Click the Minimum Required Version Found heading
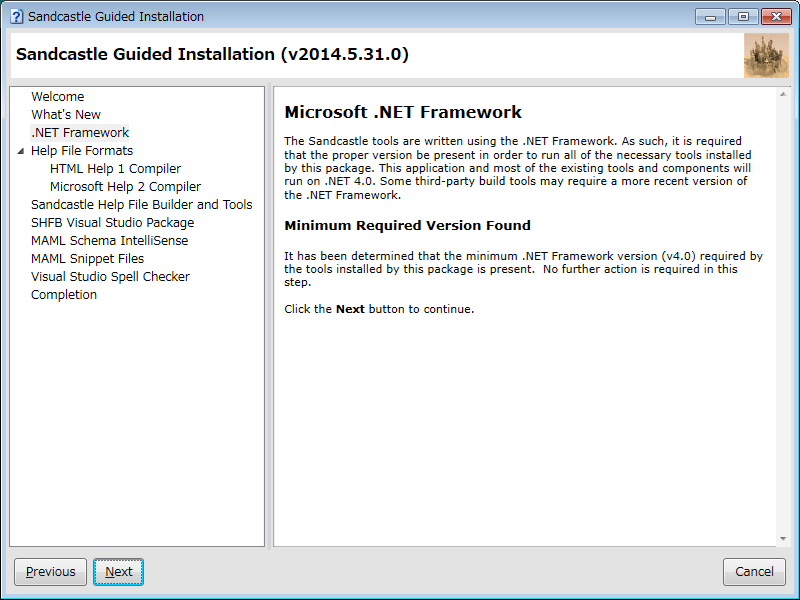 tap(407, 226)
